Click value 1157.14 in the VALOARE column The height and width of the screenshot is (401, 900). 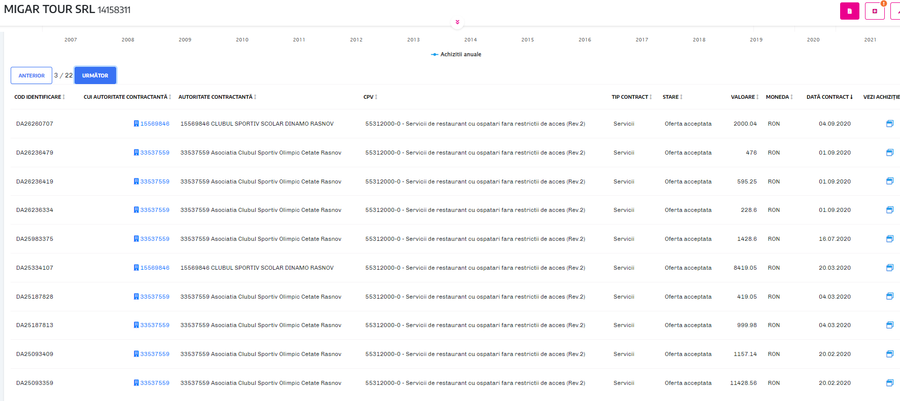click(x=745, y=353)
